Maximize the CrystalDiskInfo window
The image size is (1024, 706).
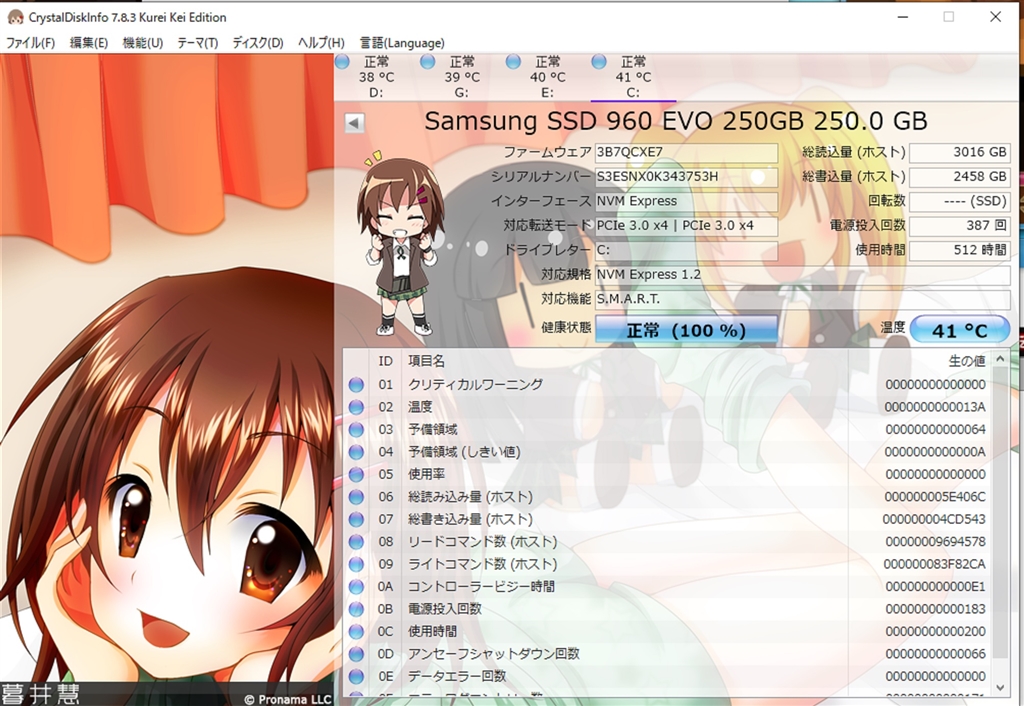[x=948, y=17]
